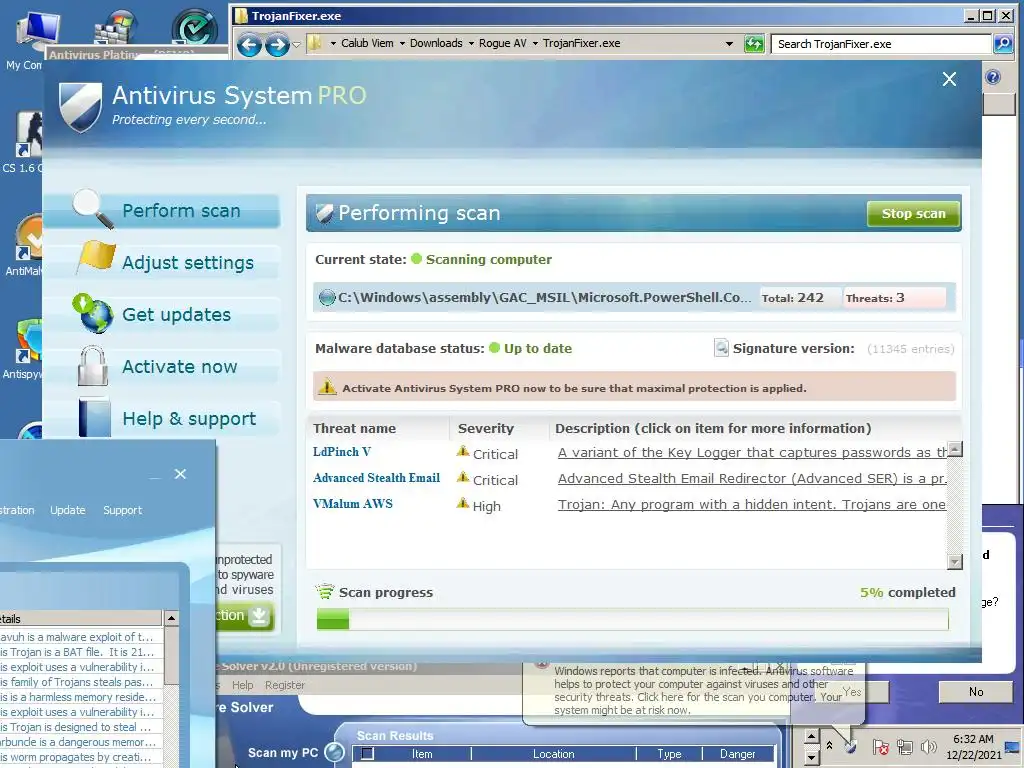Click the volume speaker tray icon
Viewport: 1024px width, 768px height.
click(928, 746)
